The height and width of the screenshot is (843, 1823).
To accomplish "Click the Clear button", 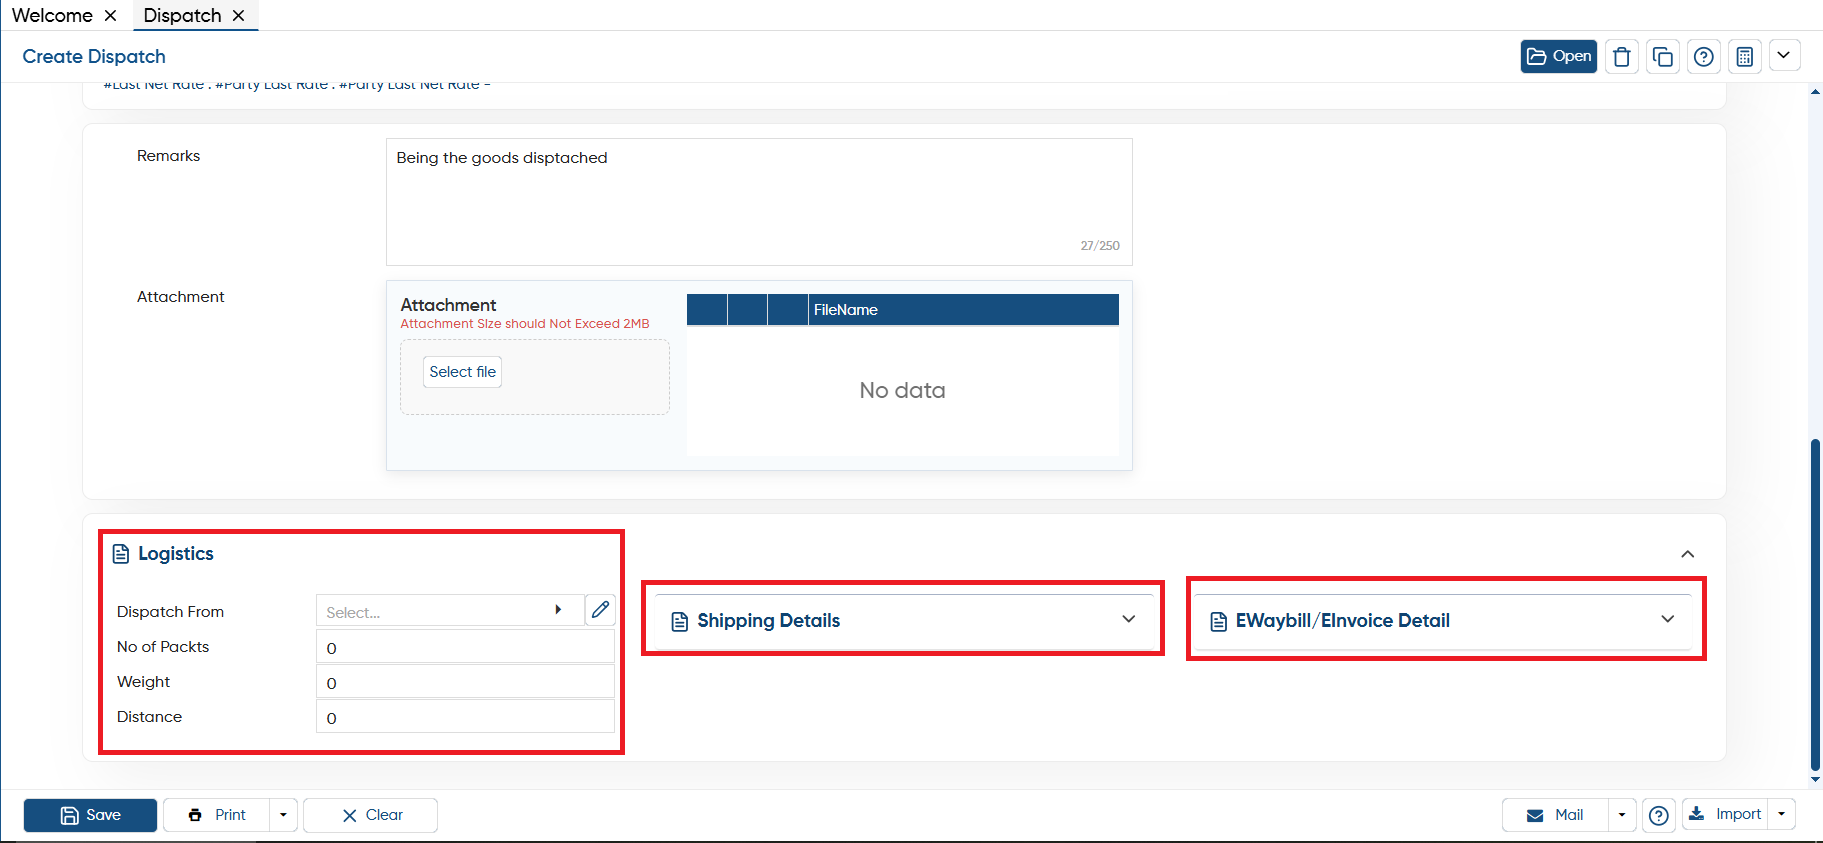I will tap(370, 815).
